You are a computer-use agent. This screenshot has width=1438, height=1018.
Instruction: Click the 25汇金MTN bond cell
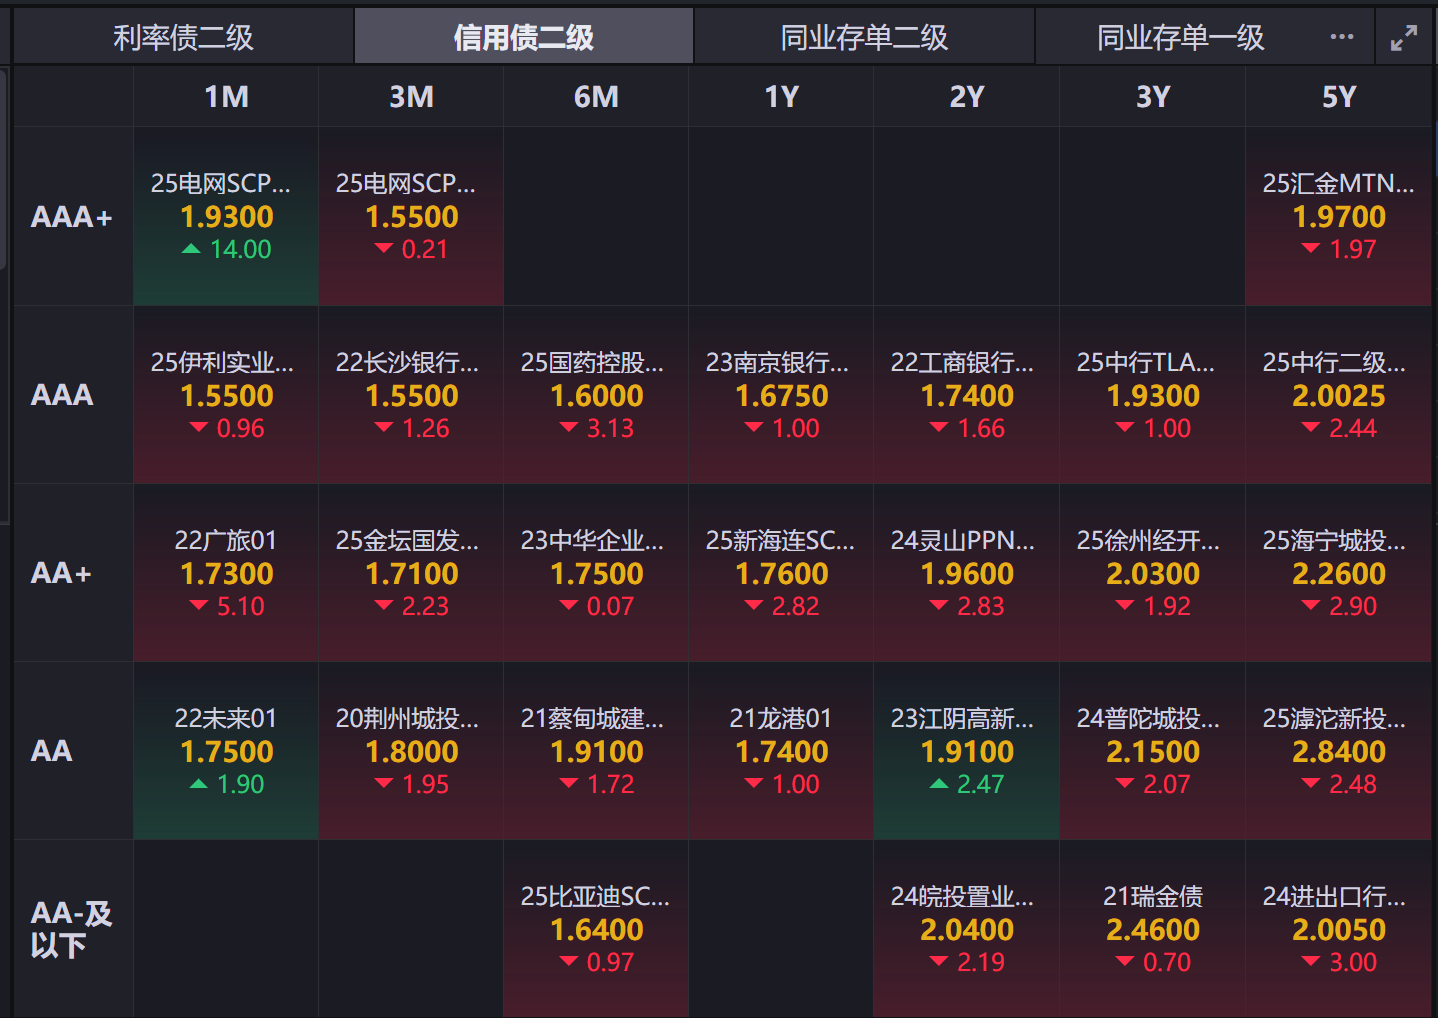1338,216
